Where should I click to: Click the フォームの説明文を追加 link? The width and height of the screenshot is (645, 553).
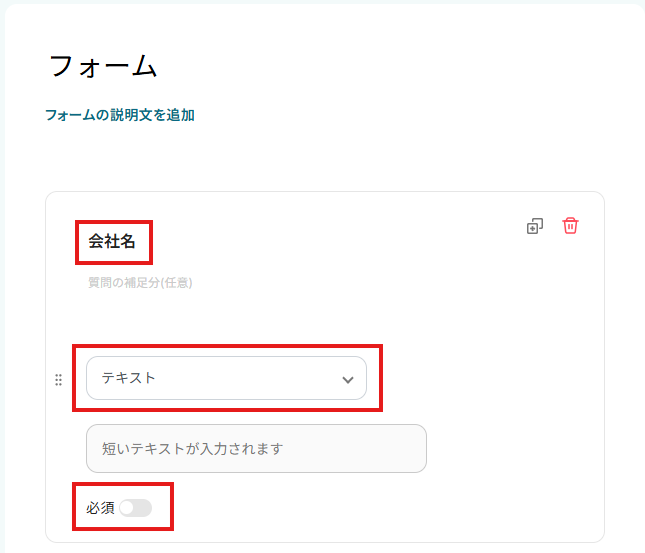tap(120, 115)
